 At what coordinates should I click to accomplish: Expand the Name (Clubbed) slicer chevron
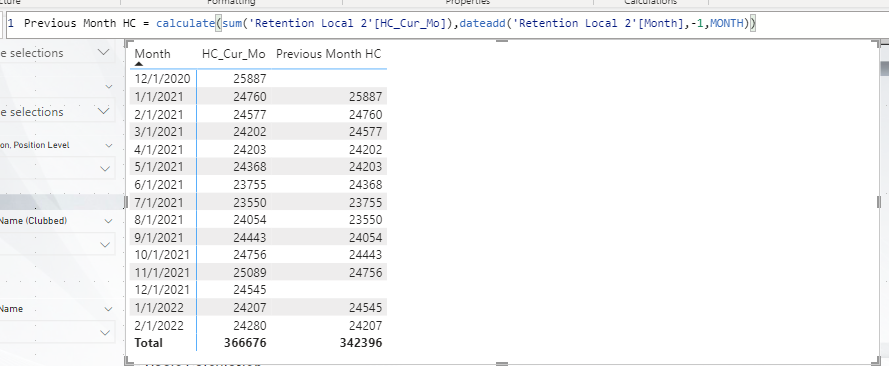point(108,221)
